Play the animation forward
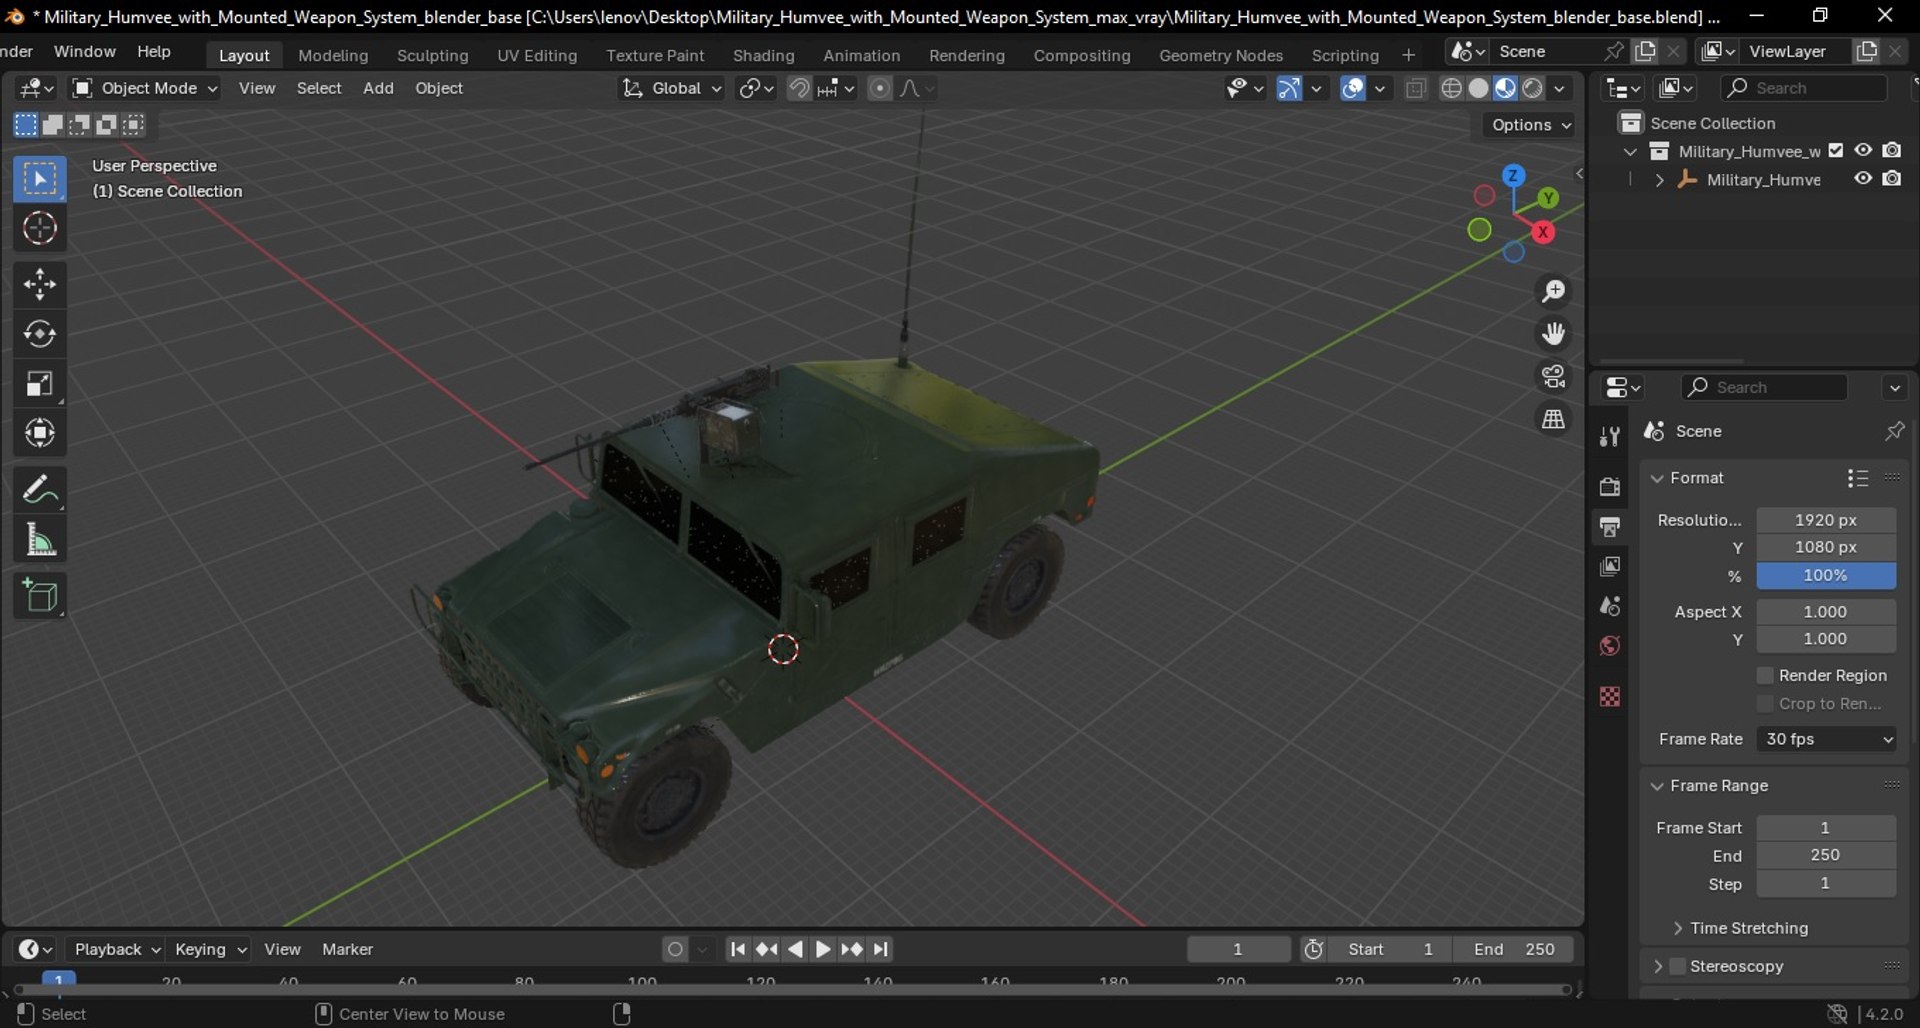 [823, 950]
